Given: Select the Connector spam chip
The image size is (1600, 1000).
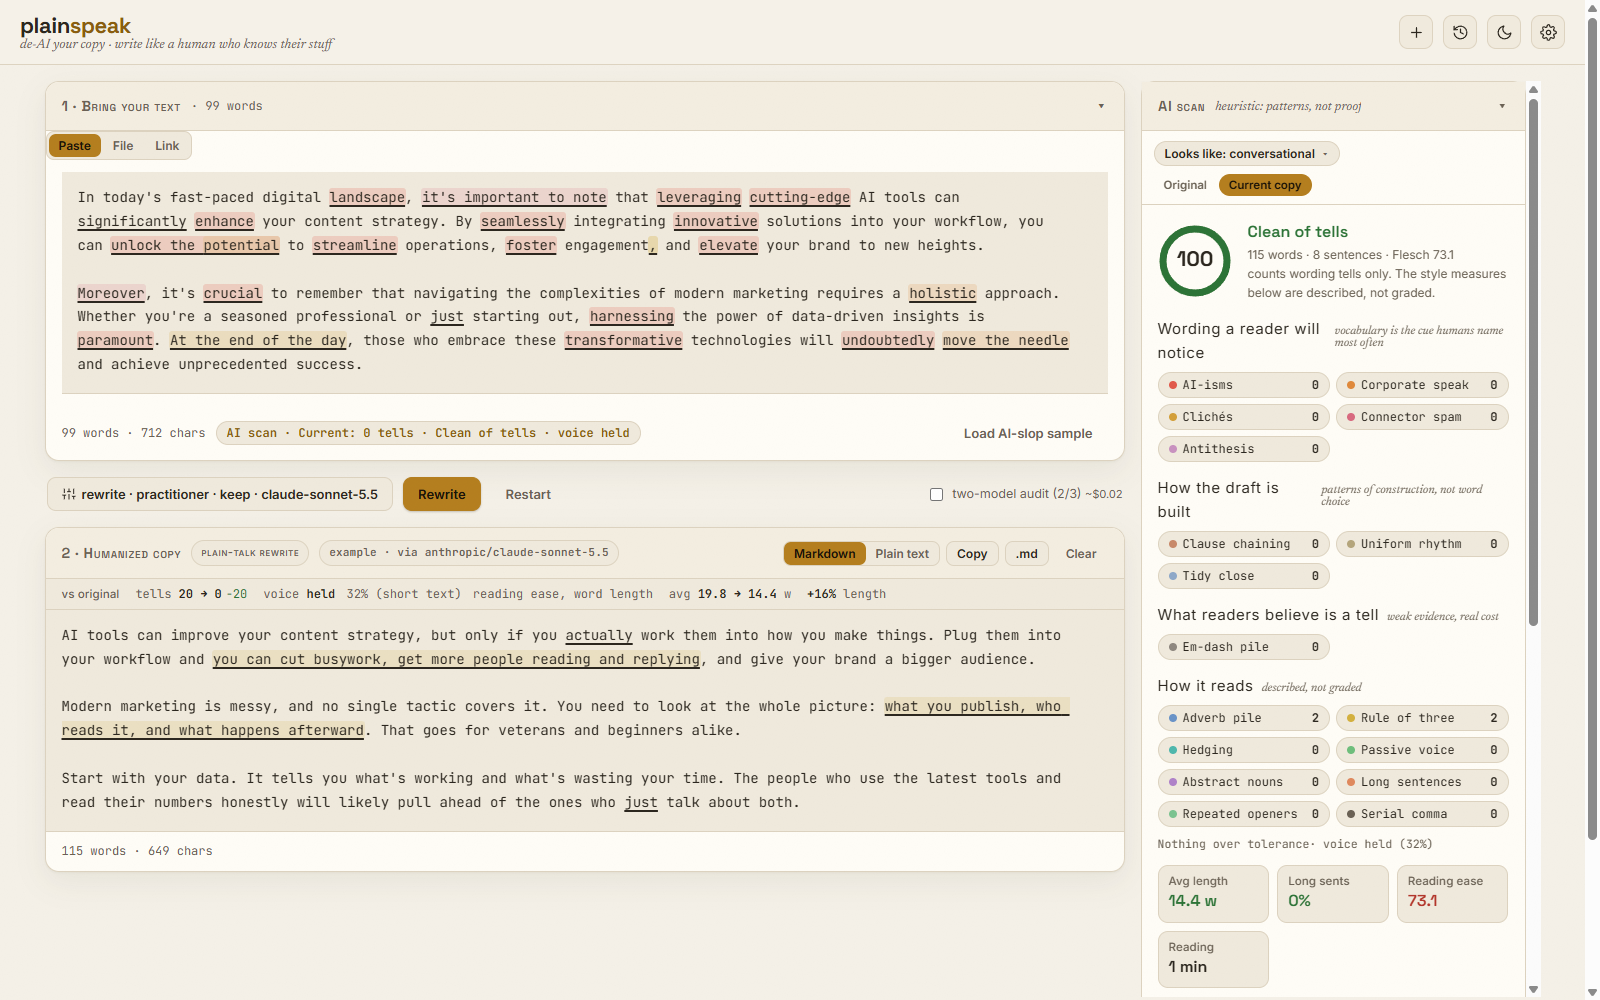Looking at the screenshot, I should tap(1422, 417).
